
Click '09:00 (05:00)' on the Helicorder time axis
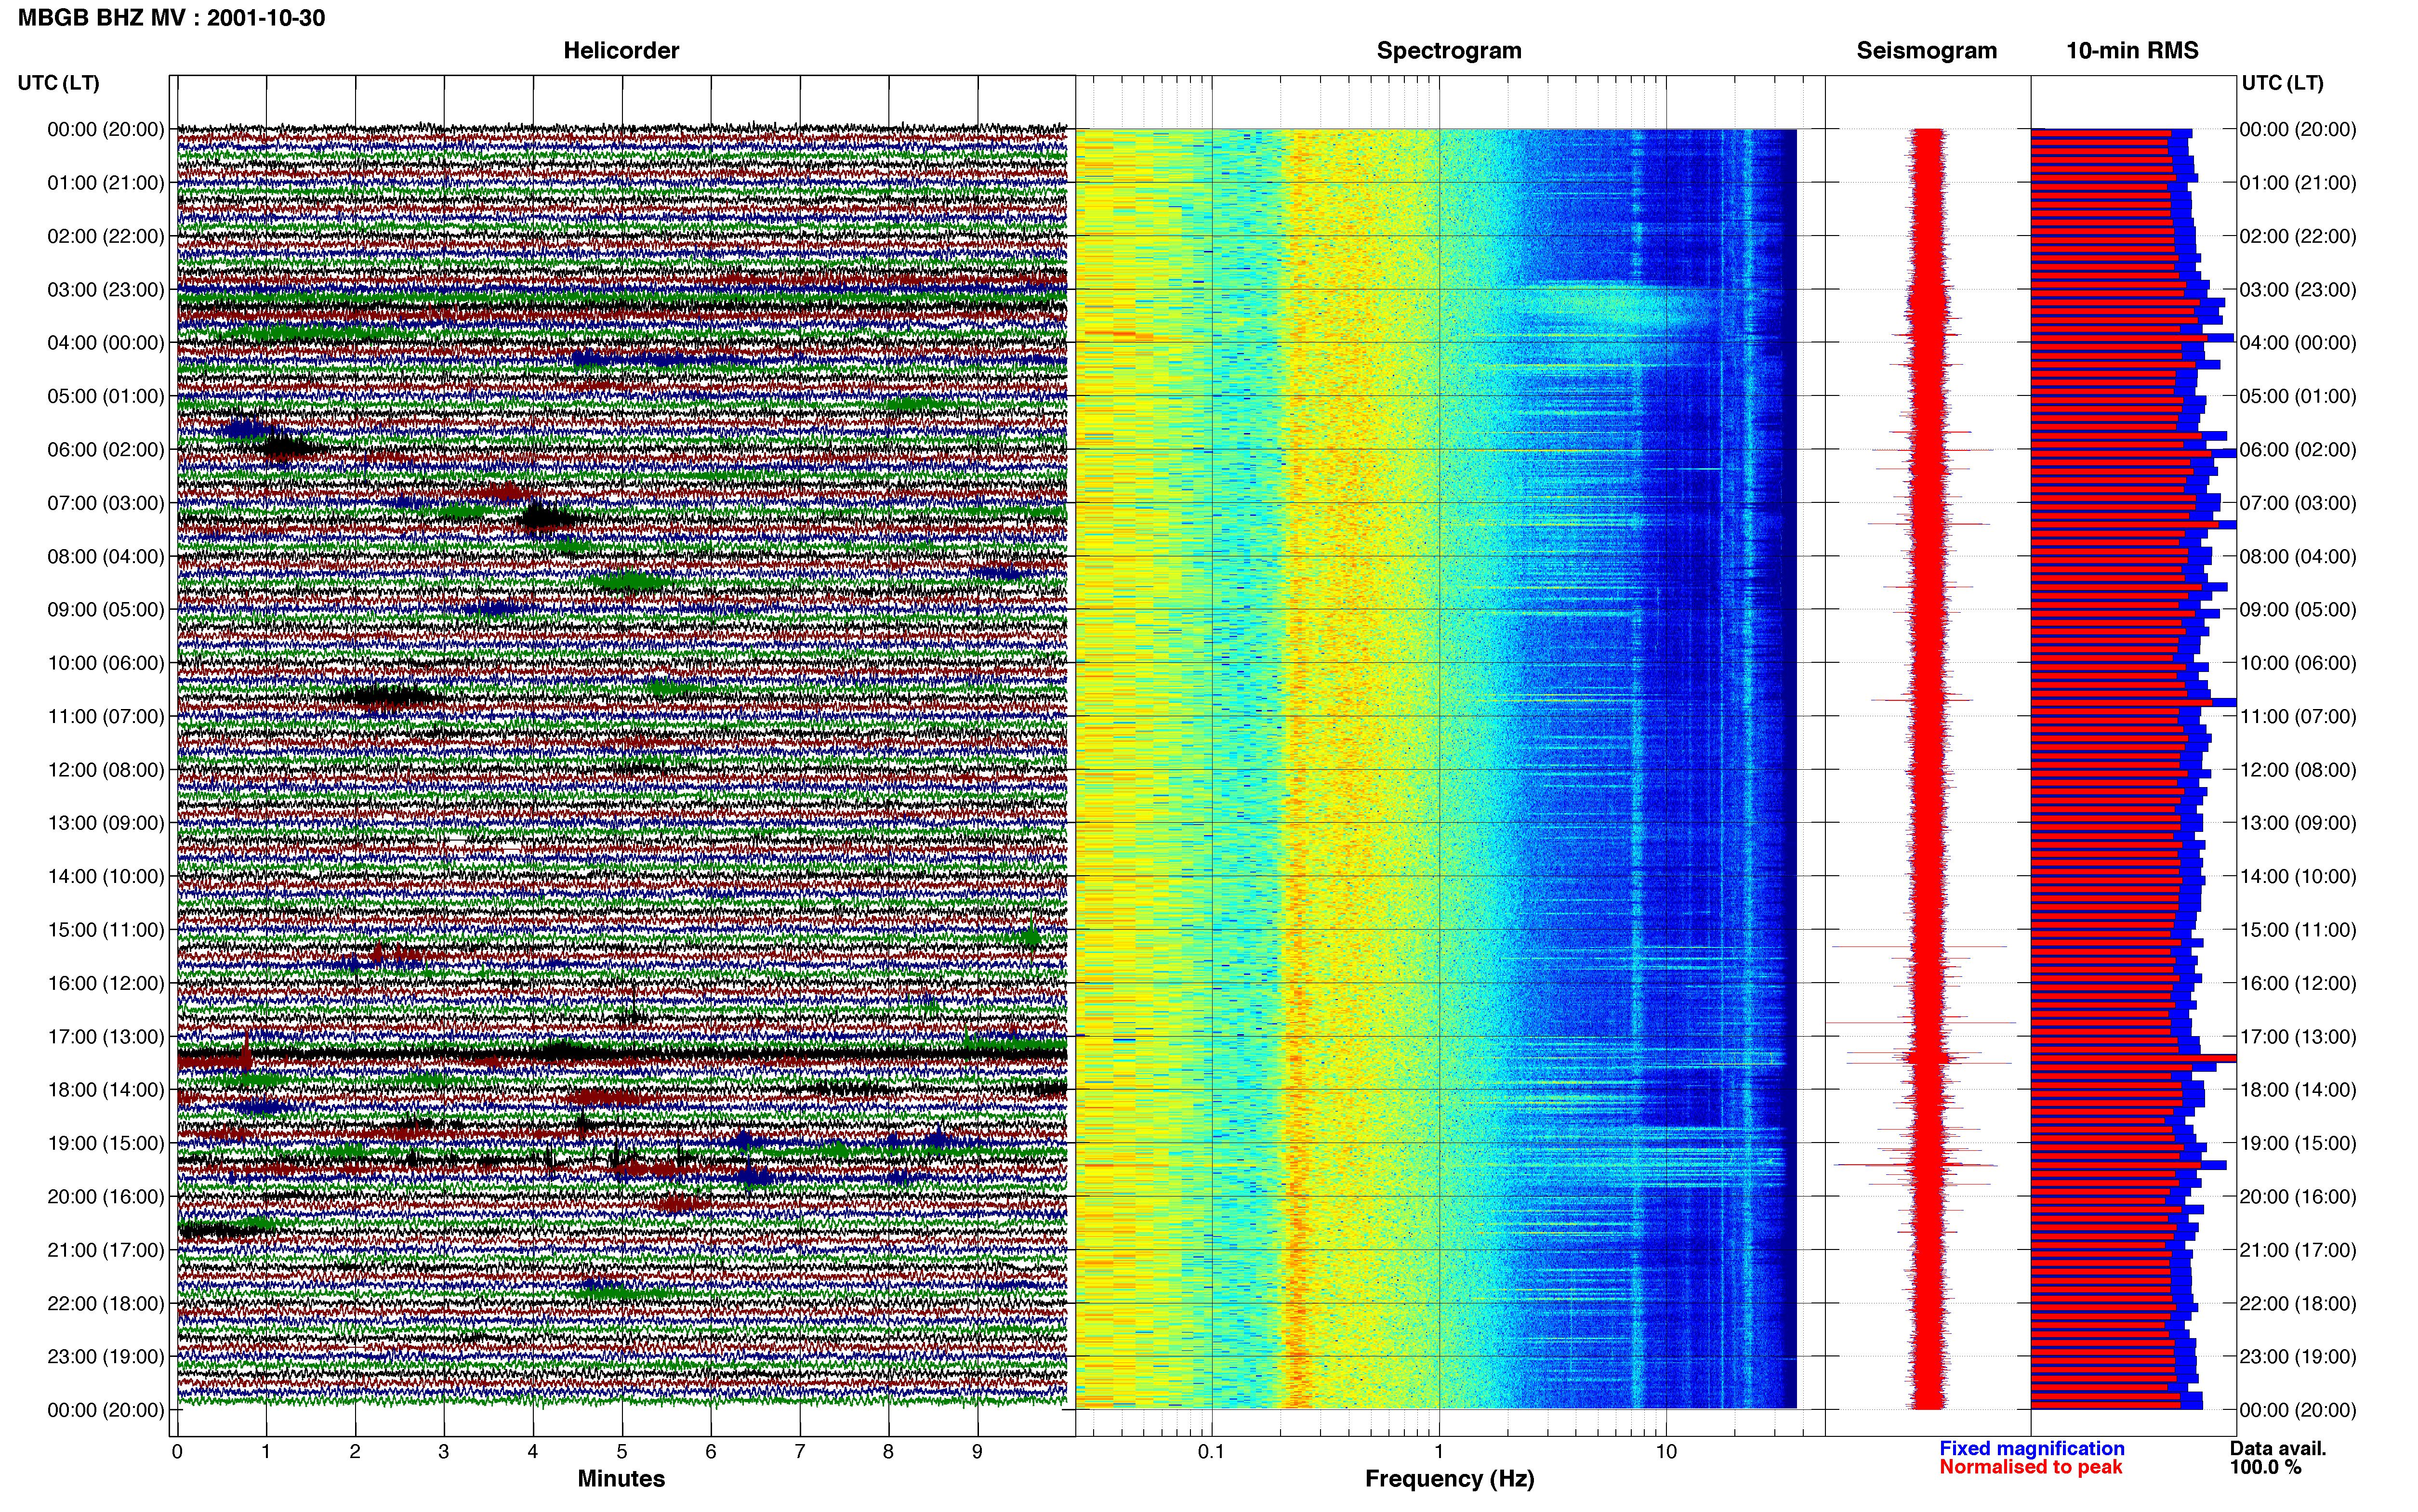[106, 610]
